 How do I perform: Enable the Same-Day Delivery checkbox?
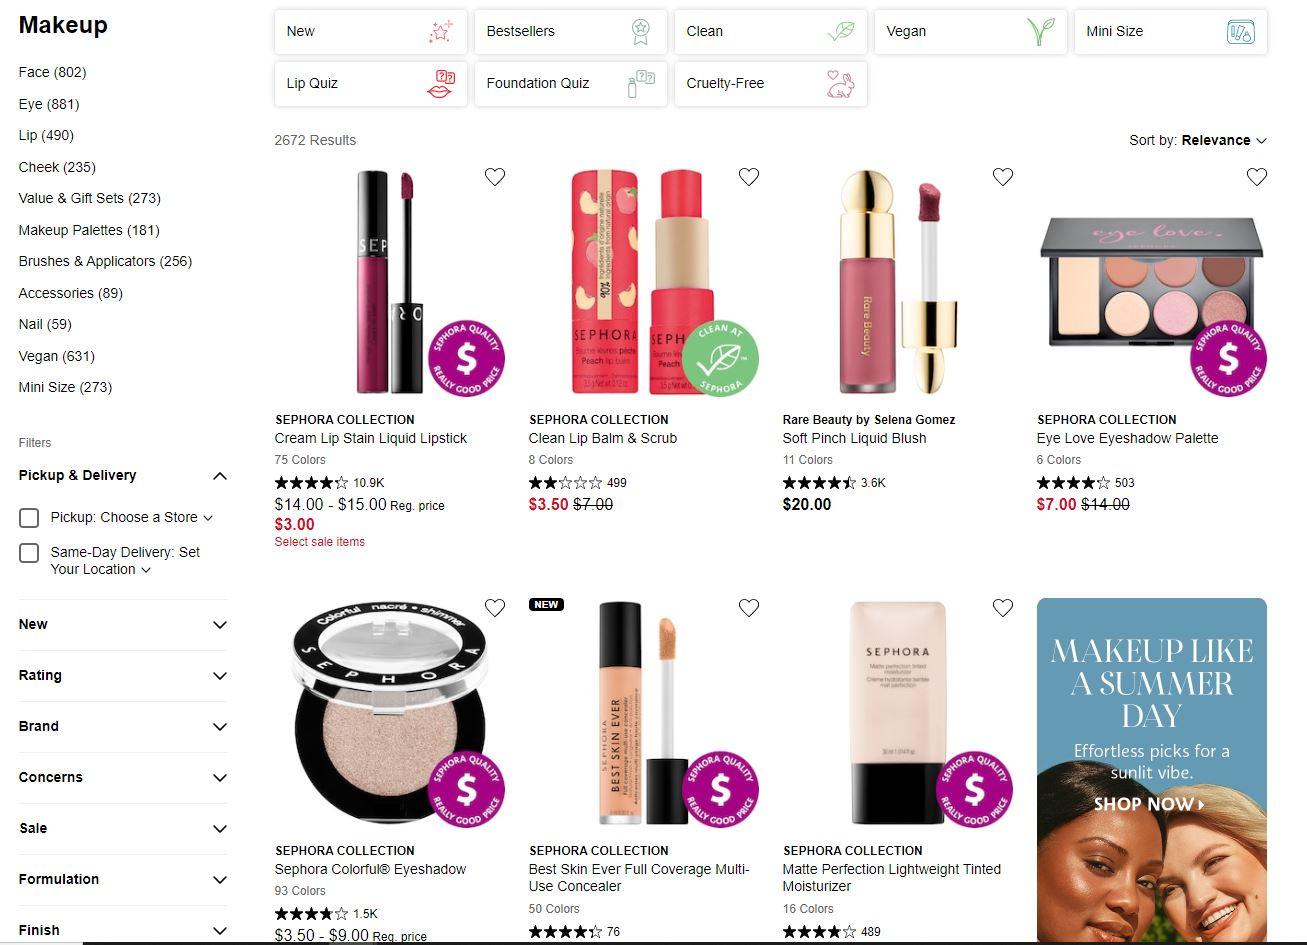click(29, 553)
